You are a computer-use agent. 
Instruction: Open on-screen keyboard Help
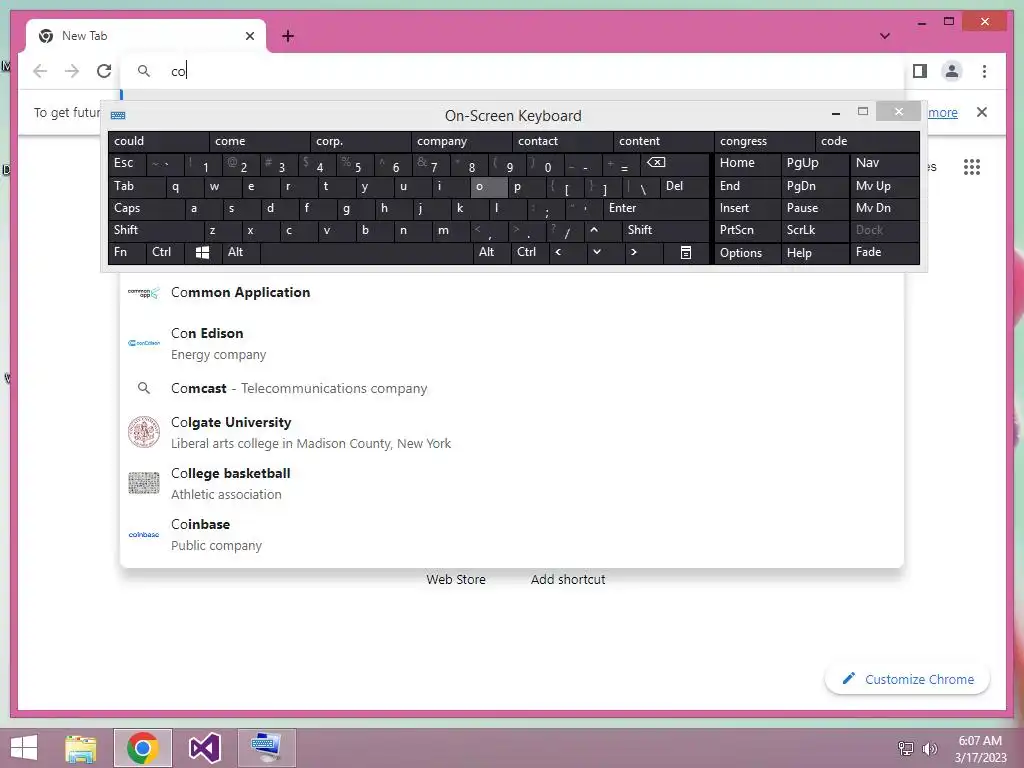(x=814, y=253)
